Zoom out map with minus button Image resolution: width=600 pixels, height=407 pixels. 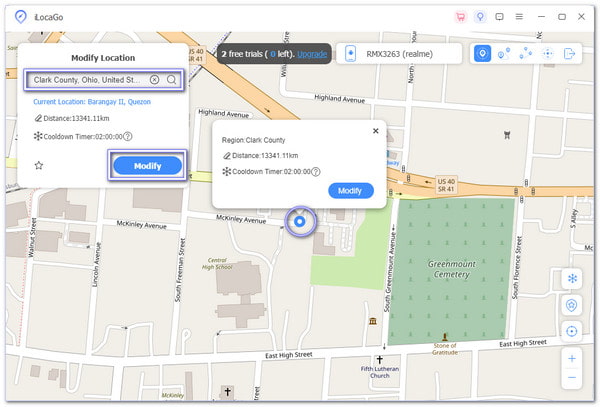pos(572,378)
